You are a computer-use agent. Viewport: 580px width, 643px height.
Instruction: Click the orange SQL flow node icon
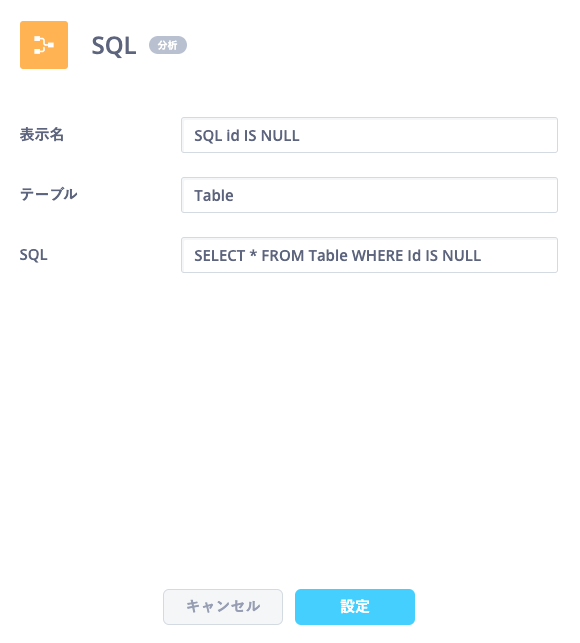click(44, 45)
